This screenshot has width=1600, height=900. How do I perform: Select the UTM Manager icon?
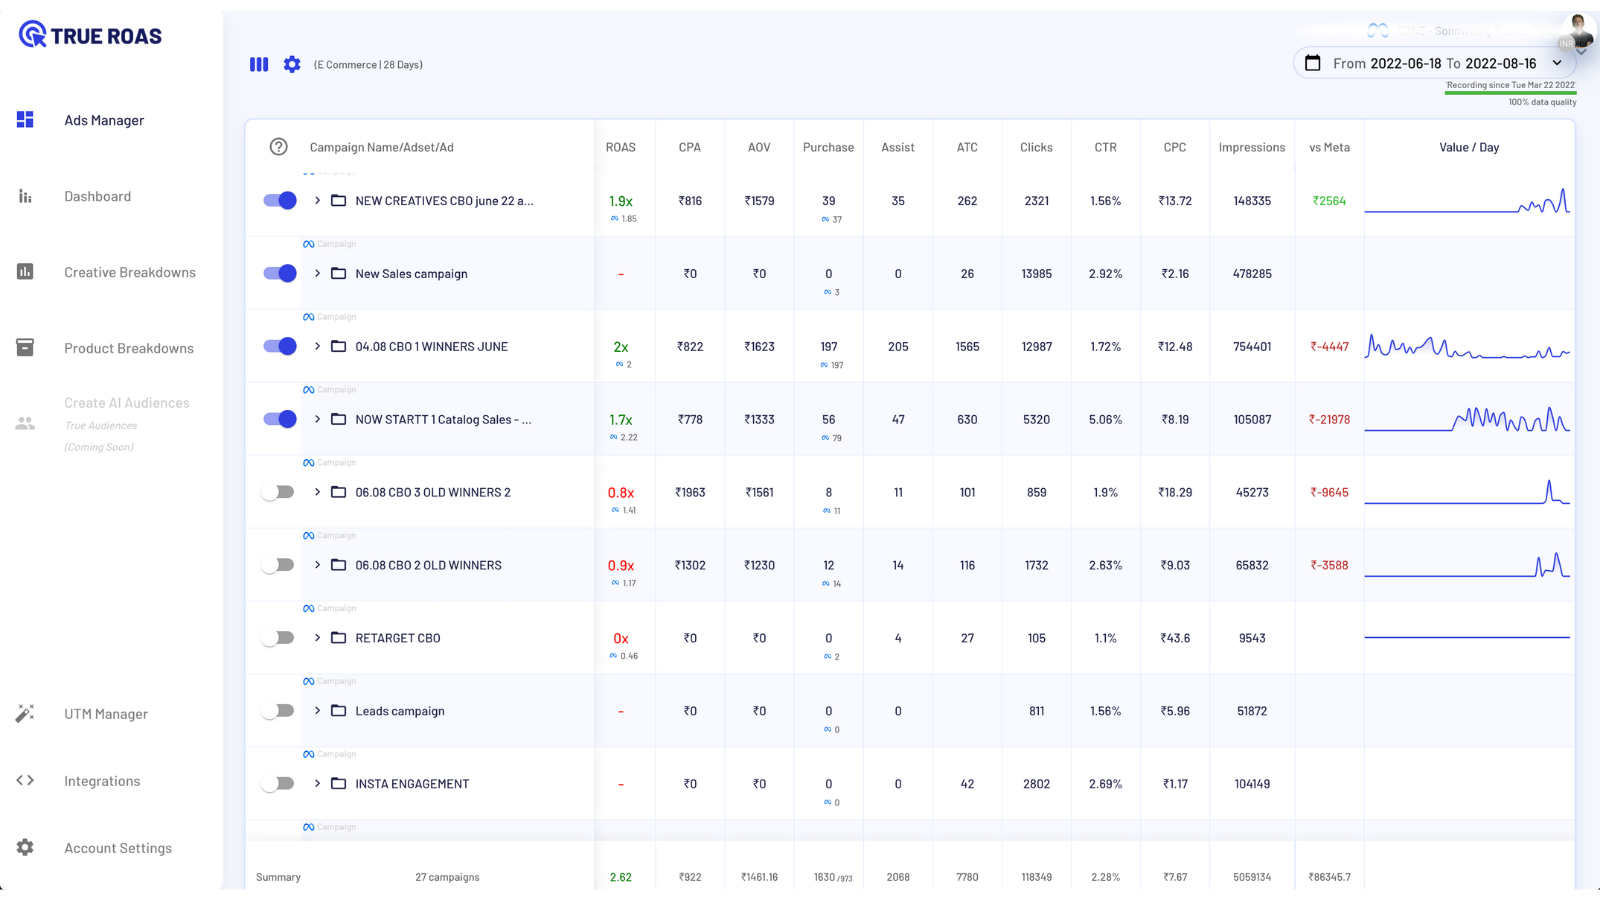(x=25, y=713)
